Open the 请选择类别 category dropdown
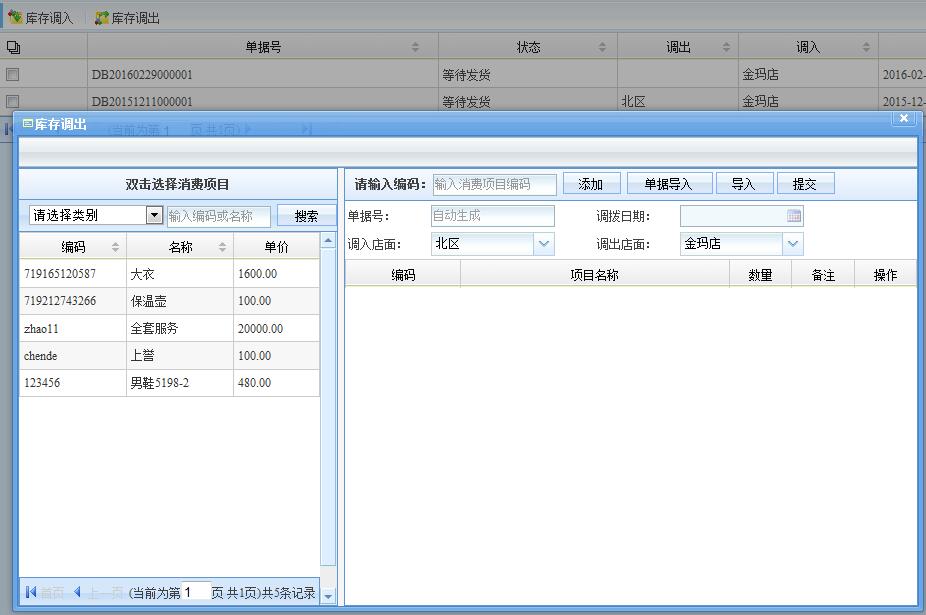926x615 pixels. pos(154,215)
